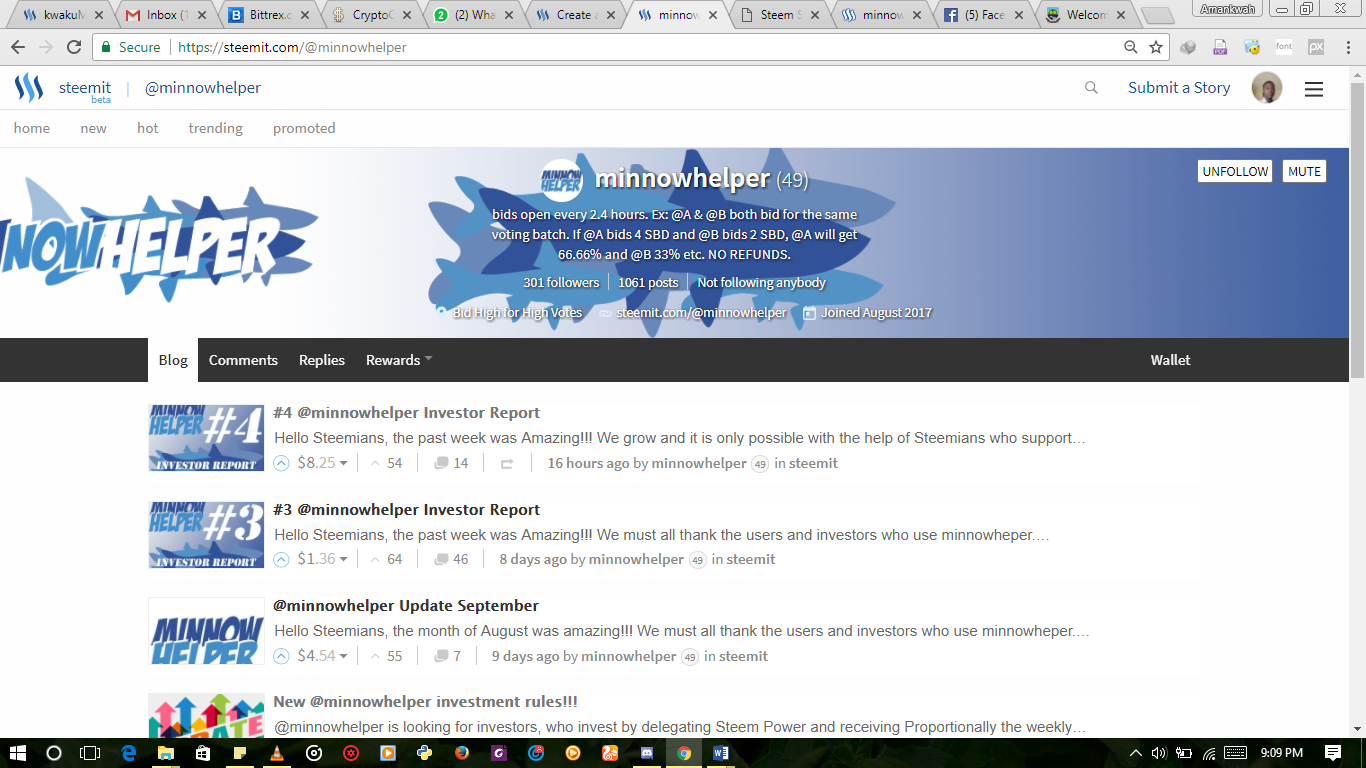The width and height of the screenshot is (1366, 768).
Task: Click the MUTE button
Action: coord(1304,171)
